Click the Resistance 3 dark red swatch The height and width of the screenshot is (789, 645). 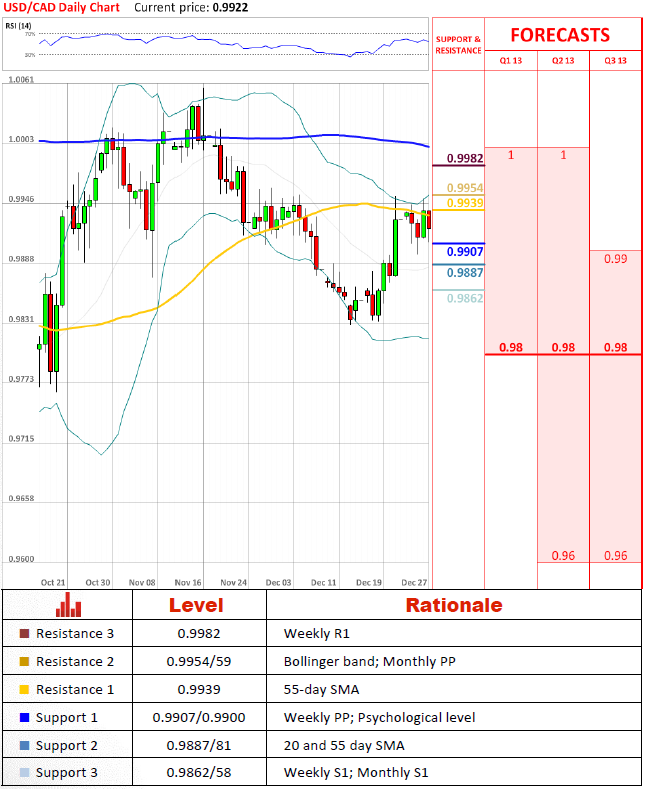tap(24, 634)
